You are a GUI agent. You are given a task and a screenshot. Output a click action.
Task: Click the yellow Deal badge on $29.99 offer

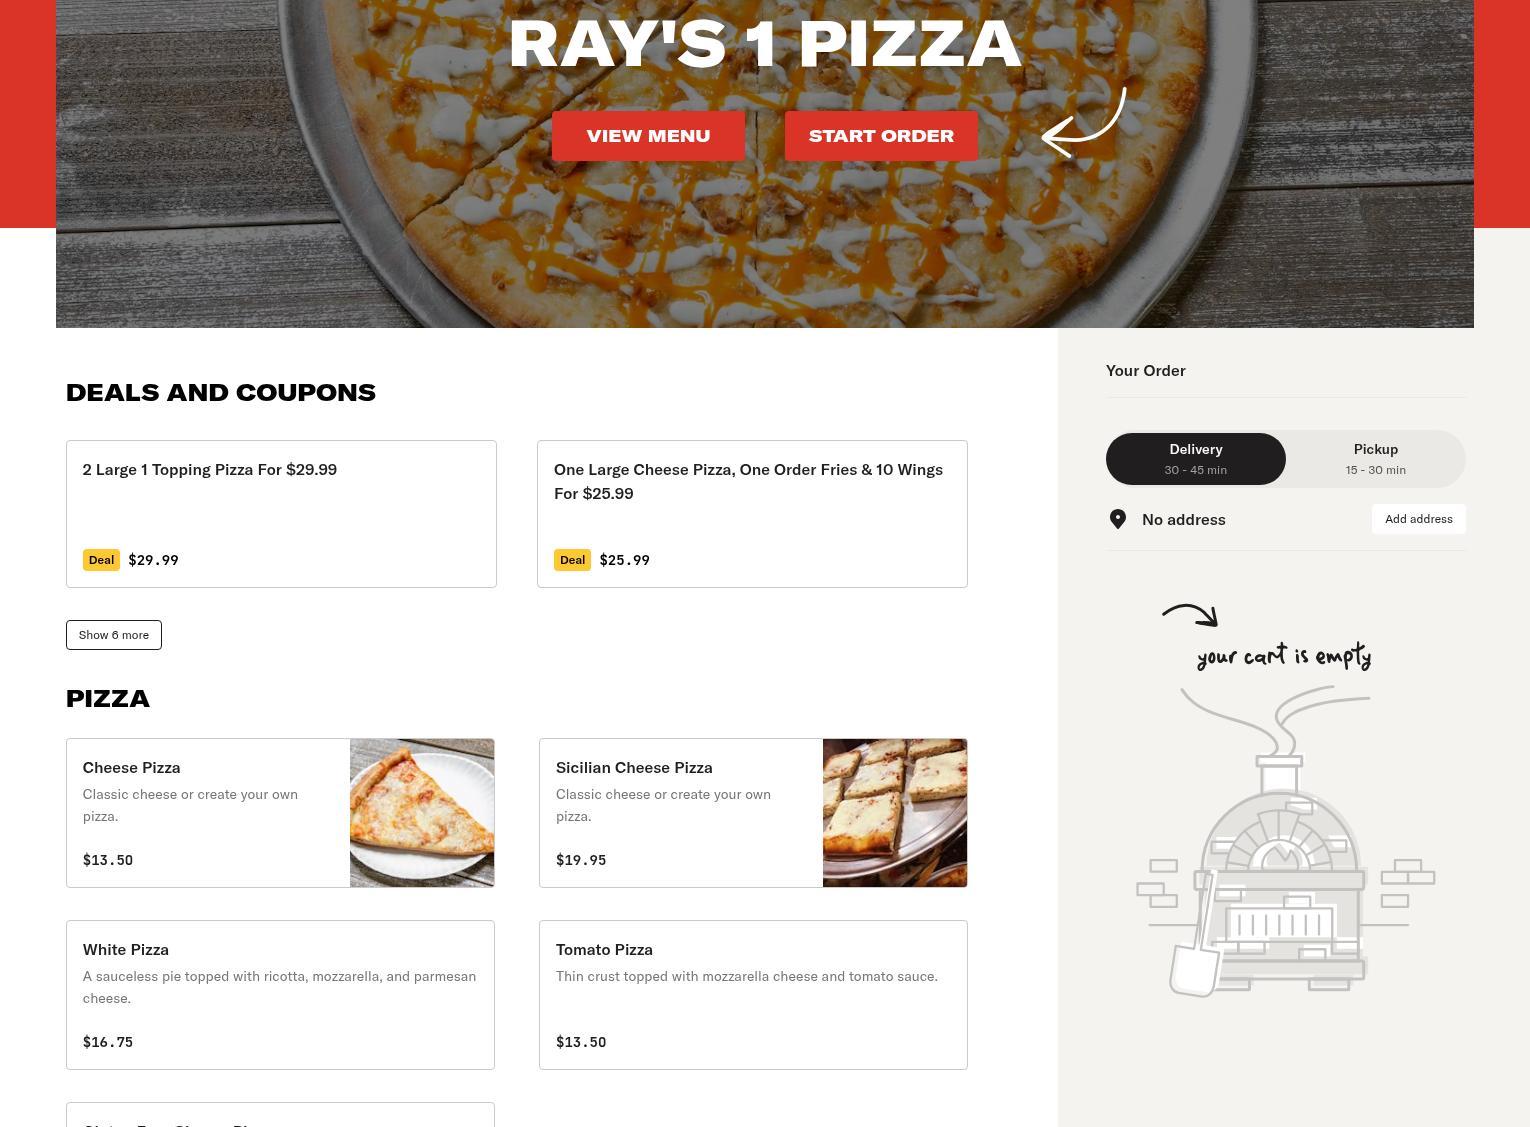[x=101, y=560]
